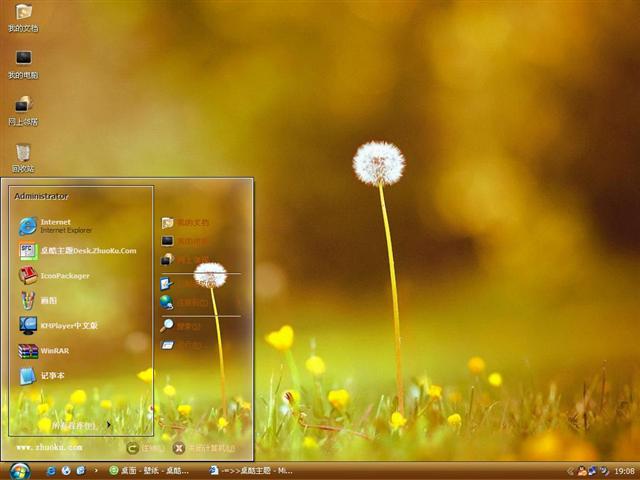Open the control panel icon in start menu
Image resolution: width=640 pixels, height=480 pixels.
click(x=167, y=283)
